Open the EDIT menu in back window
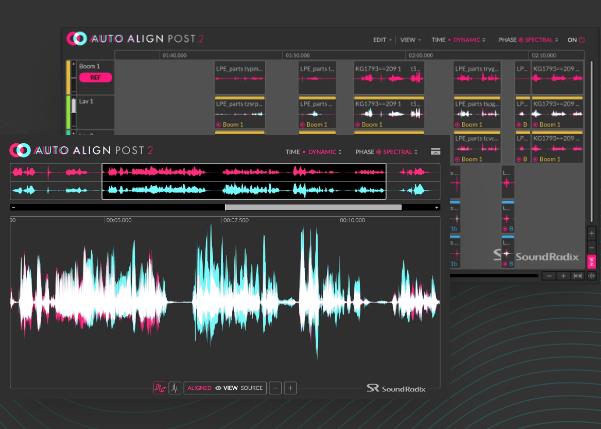Screen dimensions: 601x429 [x=382, y=40]
